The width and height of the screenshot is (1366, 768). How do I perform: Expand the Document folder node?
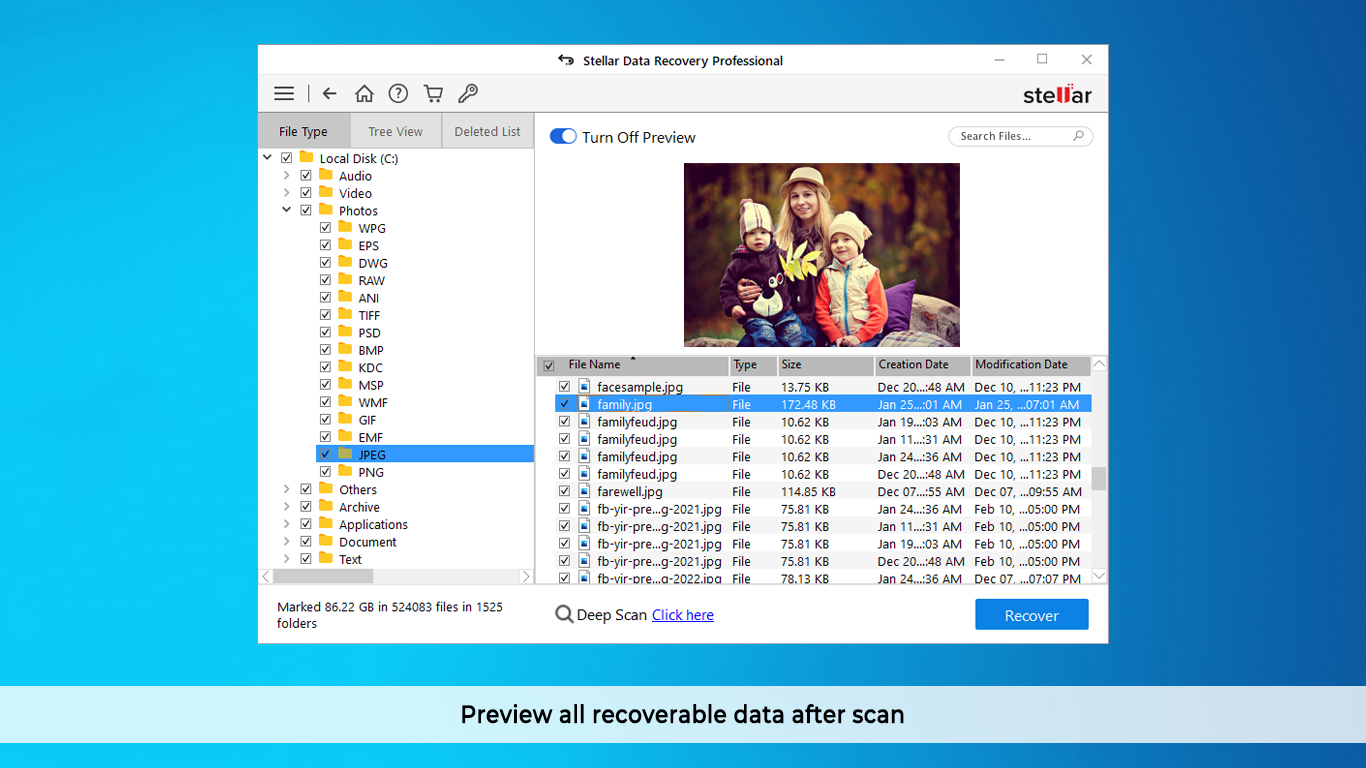[x=286, y=542]
